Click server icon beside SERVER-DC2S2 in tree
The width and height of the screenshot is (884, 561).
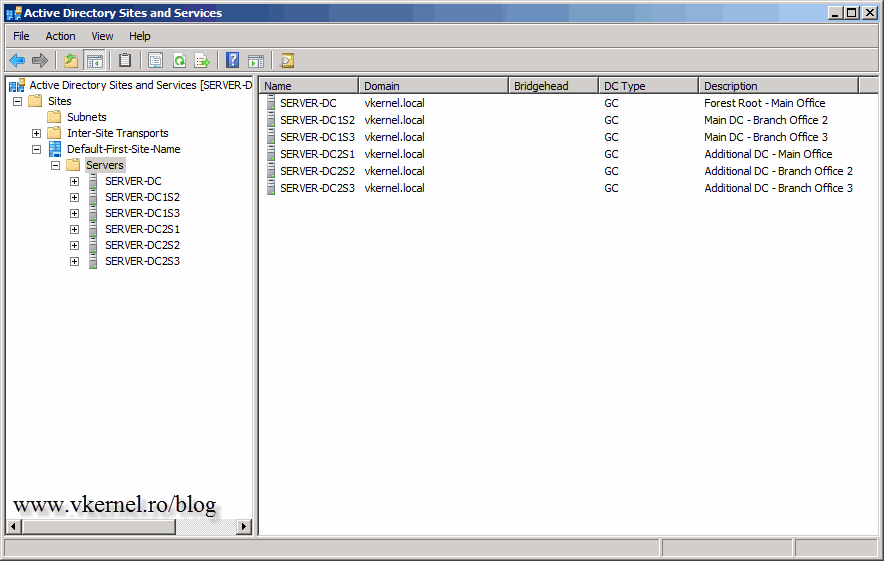point(93,245)
